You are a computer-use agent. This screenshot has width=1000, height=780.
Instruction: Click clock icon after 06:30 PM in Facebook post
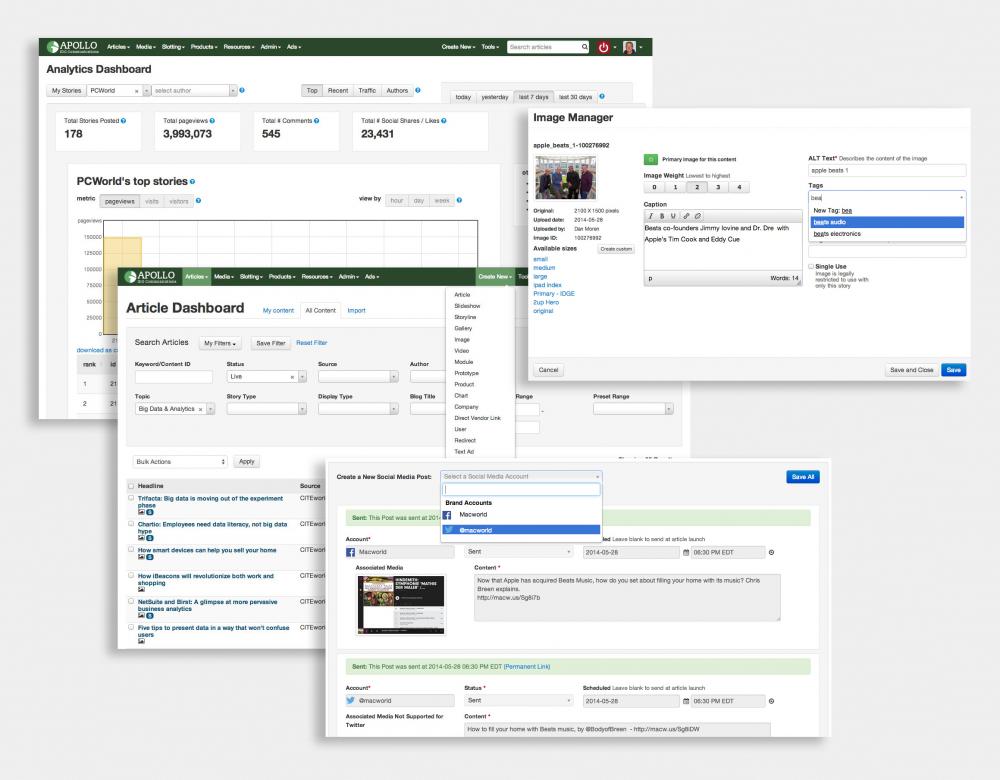[772, 552]
